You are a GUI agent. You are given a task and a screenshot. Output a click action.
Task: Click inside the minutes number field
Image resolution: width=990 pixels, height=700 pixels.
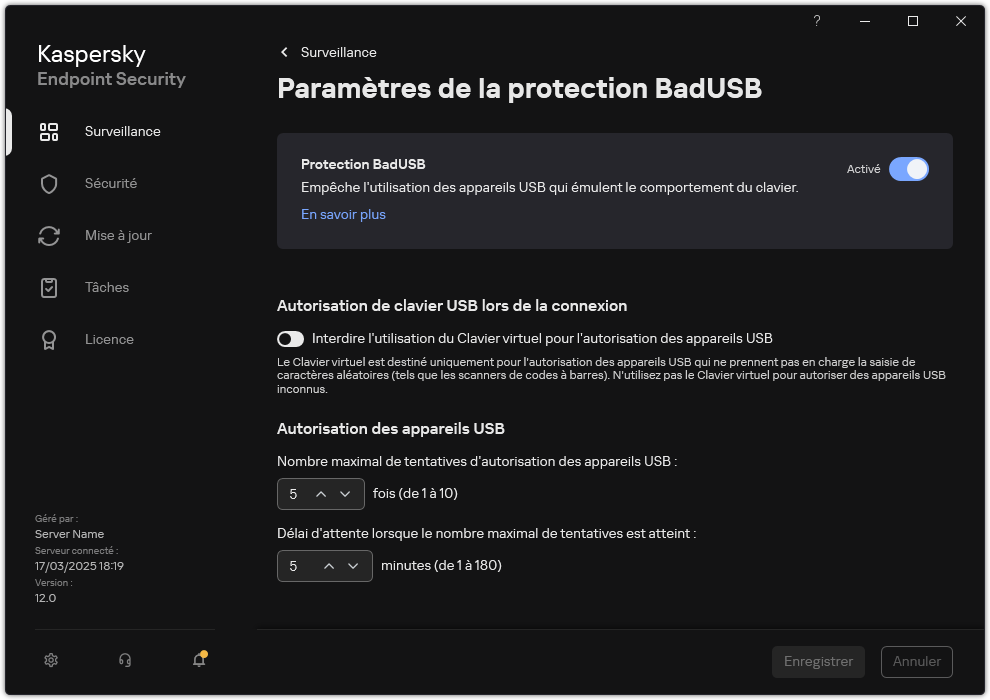click(295, 566)
